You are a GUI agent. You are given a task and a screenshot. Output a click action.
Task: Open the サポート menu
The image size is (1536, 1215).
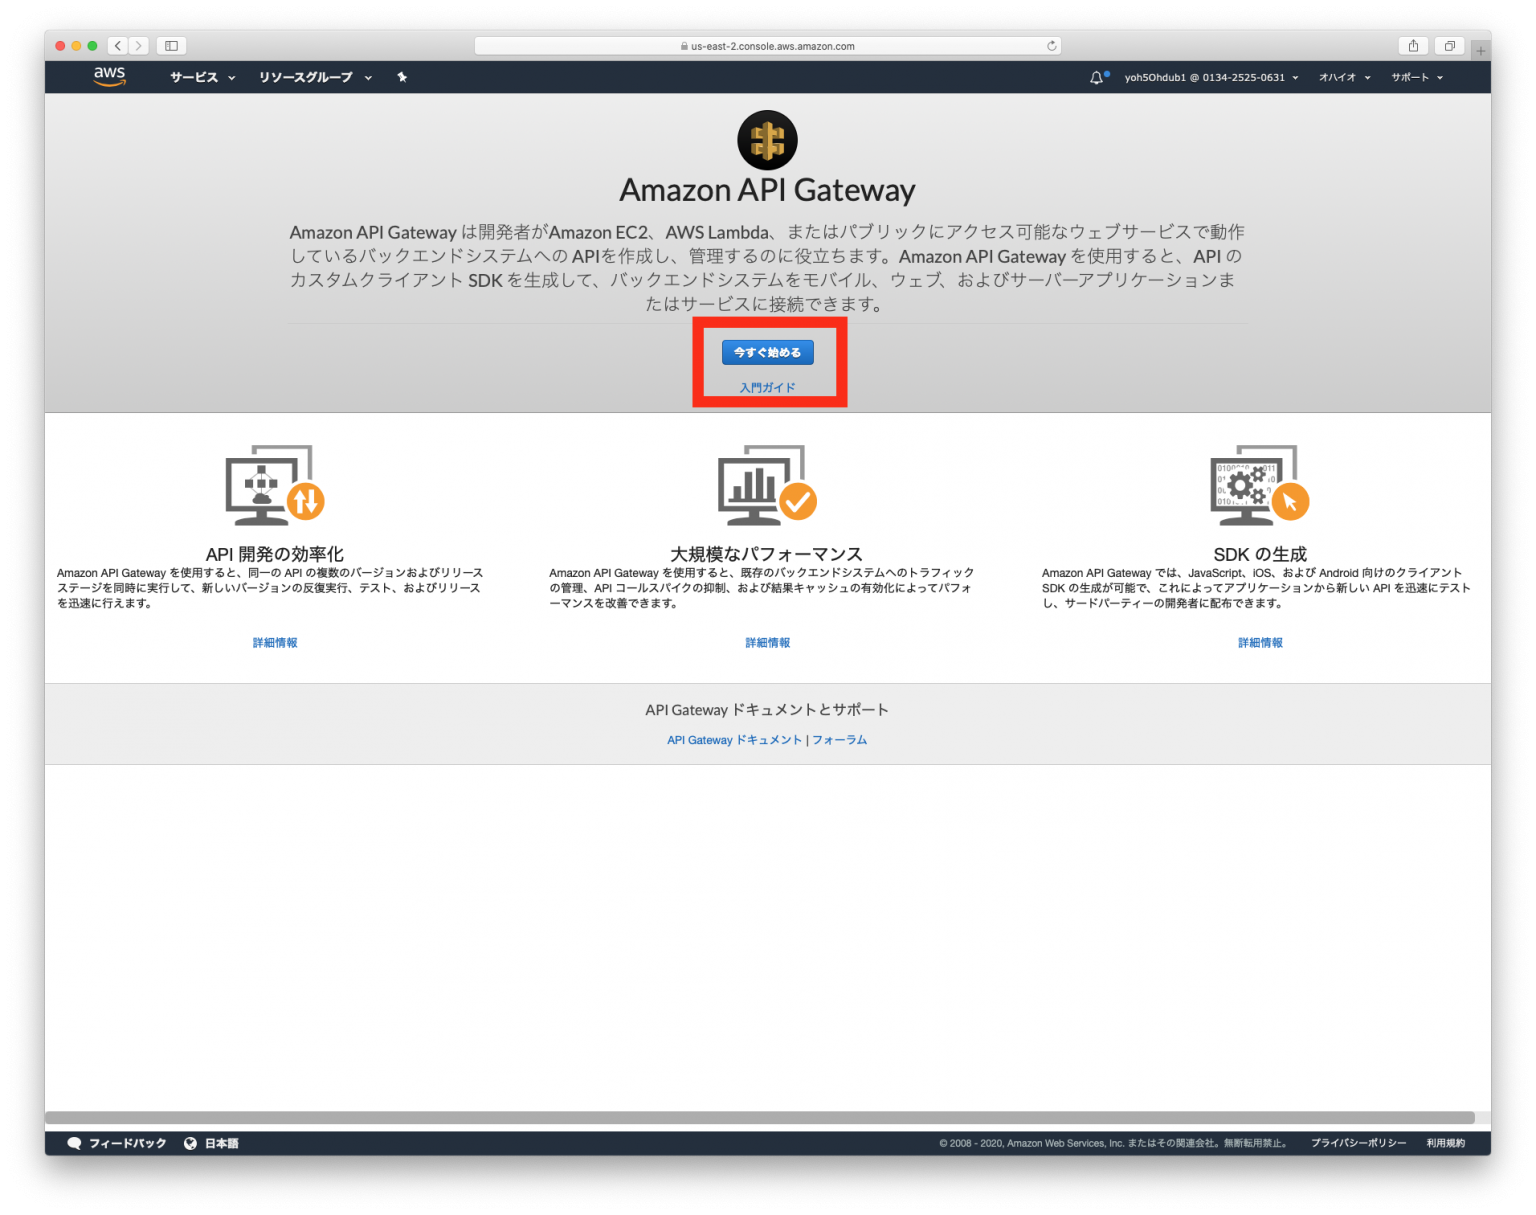coord(1415,77)
